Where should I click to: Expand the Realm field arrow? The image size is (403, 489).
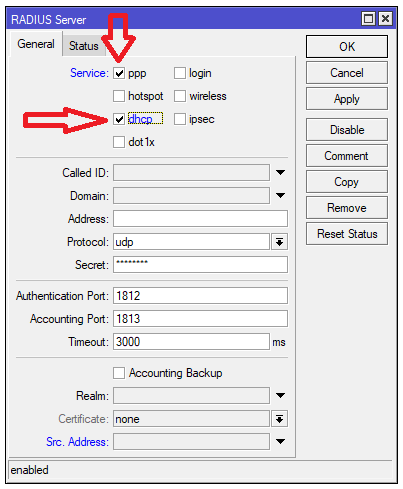(280, 395)
